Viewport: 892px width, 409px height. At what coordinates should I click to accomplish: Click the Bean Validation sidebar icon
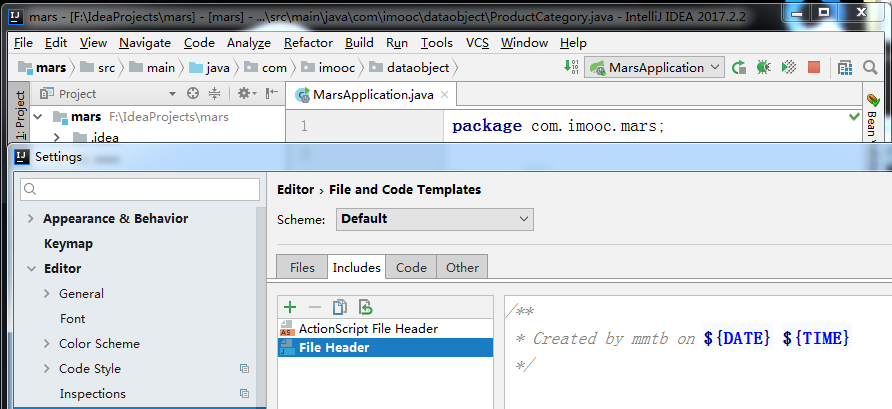point(872,100)
